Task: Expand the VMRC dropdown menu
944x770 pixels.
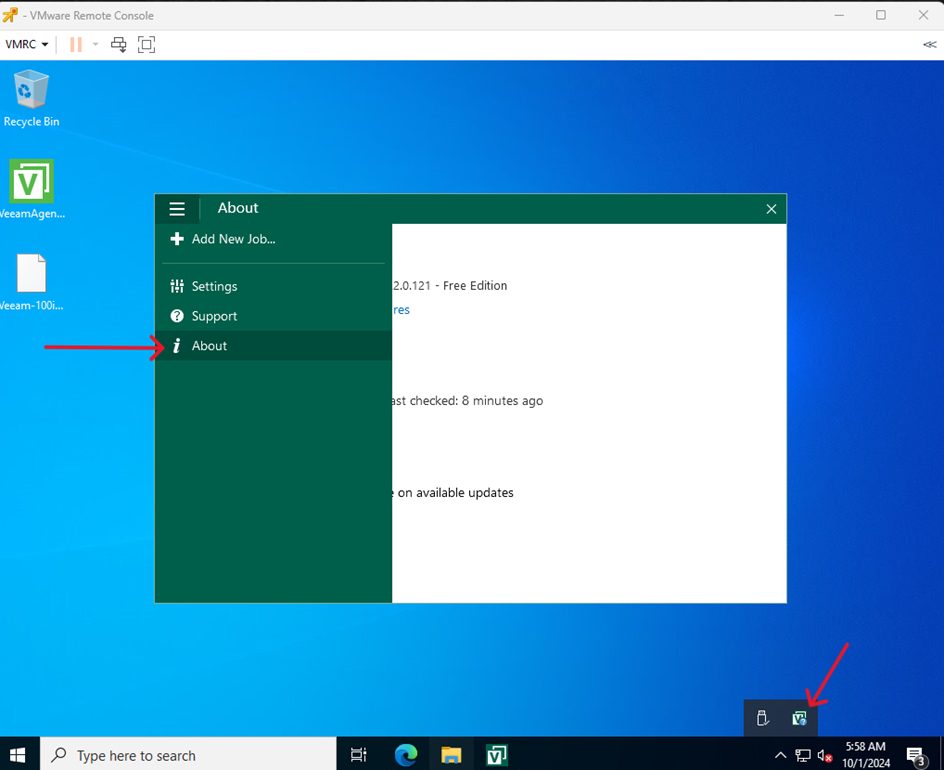Action: 27,44
